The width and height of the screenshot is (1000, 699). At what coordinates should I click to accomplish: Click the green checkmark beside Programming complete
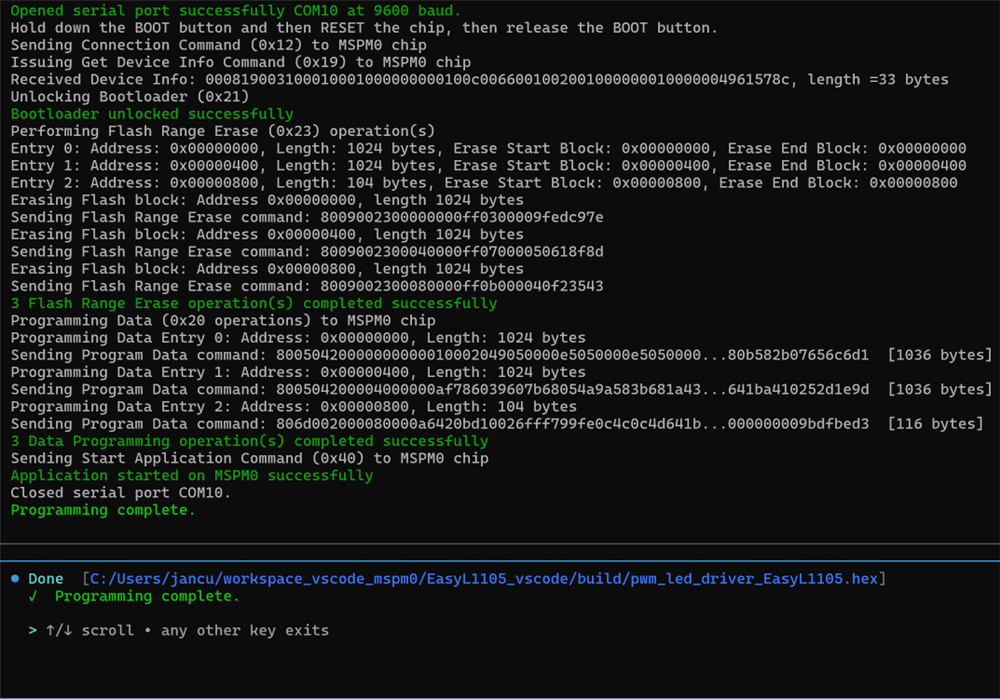click(33, 596)
